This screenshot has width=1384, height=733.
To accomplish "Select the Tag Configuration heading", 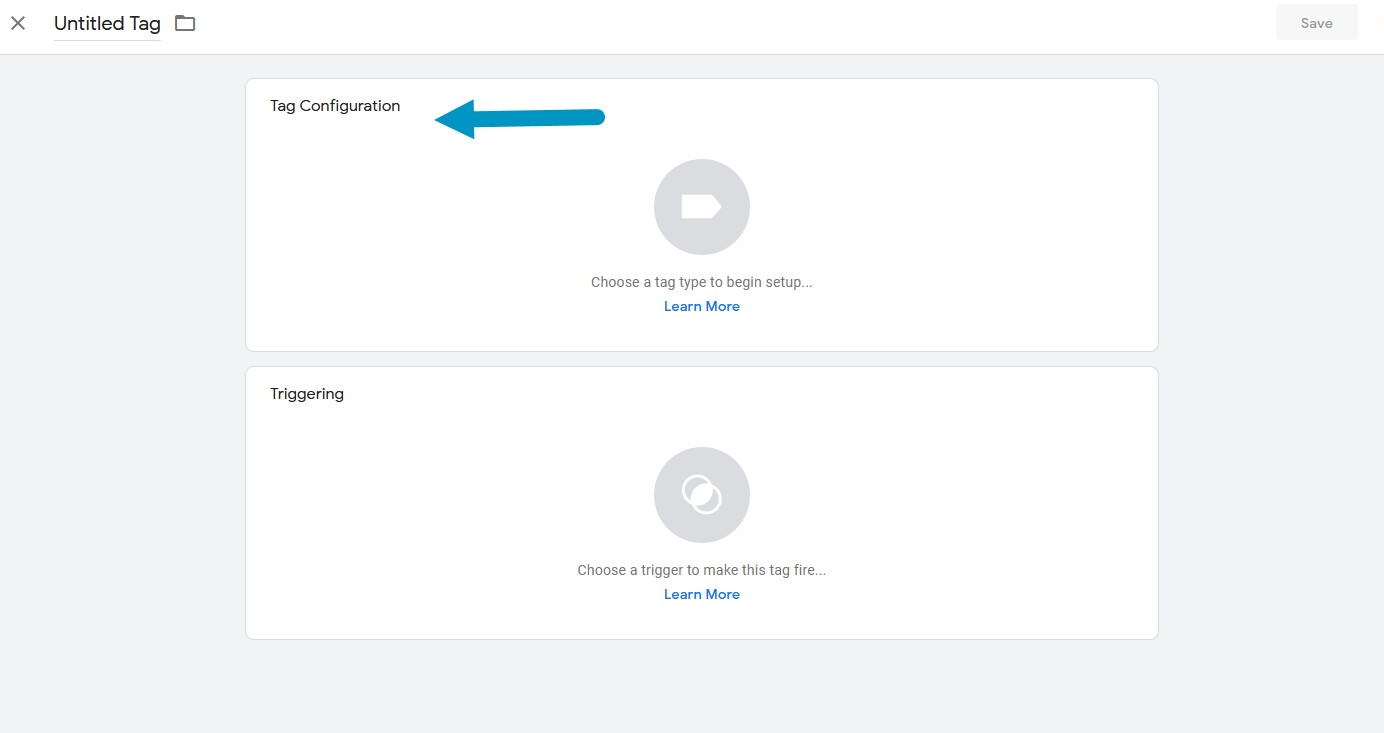I will coord(335,106).
